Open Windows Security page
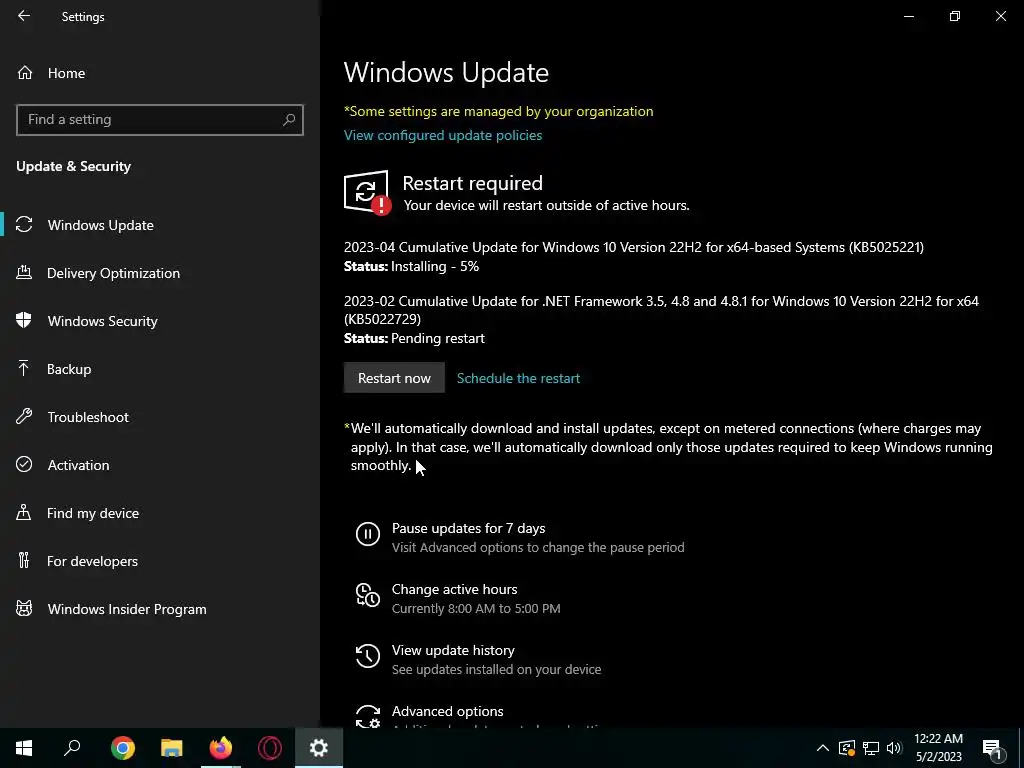This screenshot has width=1024, height=768. click(103, 321)
